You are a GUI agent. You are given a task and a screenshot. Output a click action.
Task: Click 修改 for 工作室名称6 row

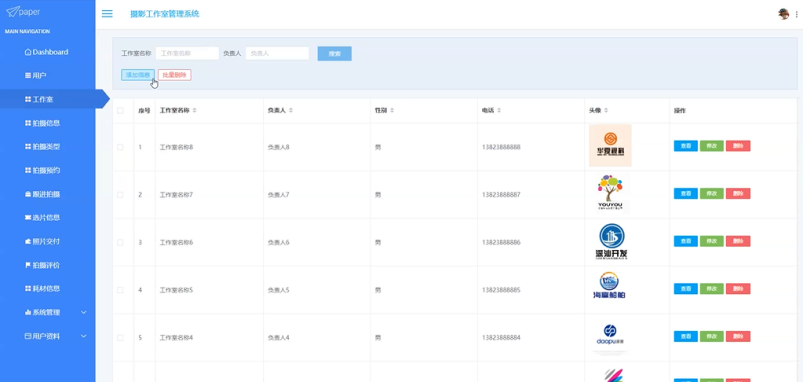point(712,241)
